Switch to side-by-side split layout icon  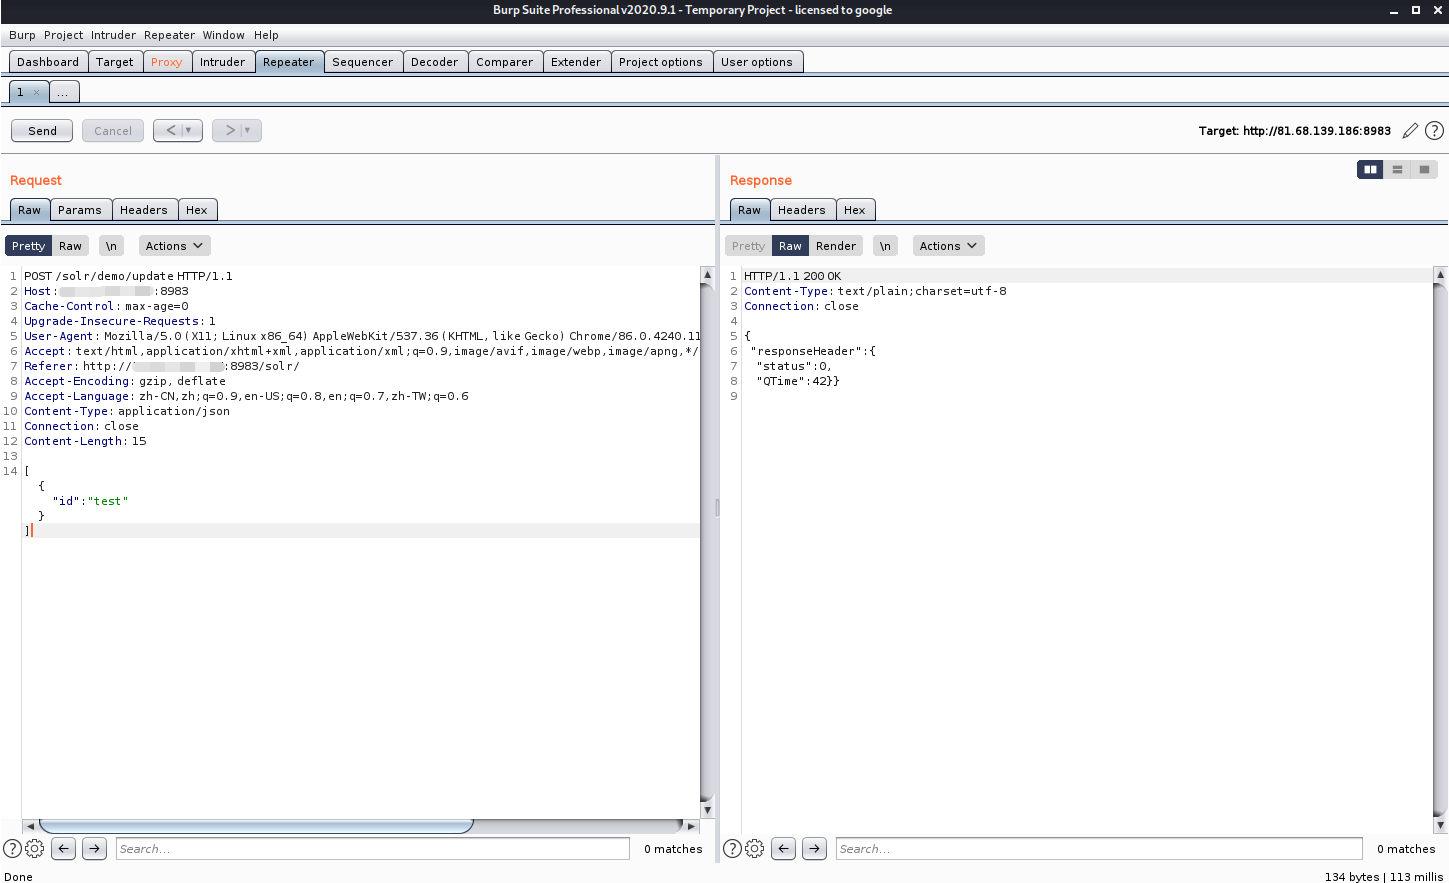(x=1370, y=170)
